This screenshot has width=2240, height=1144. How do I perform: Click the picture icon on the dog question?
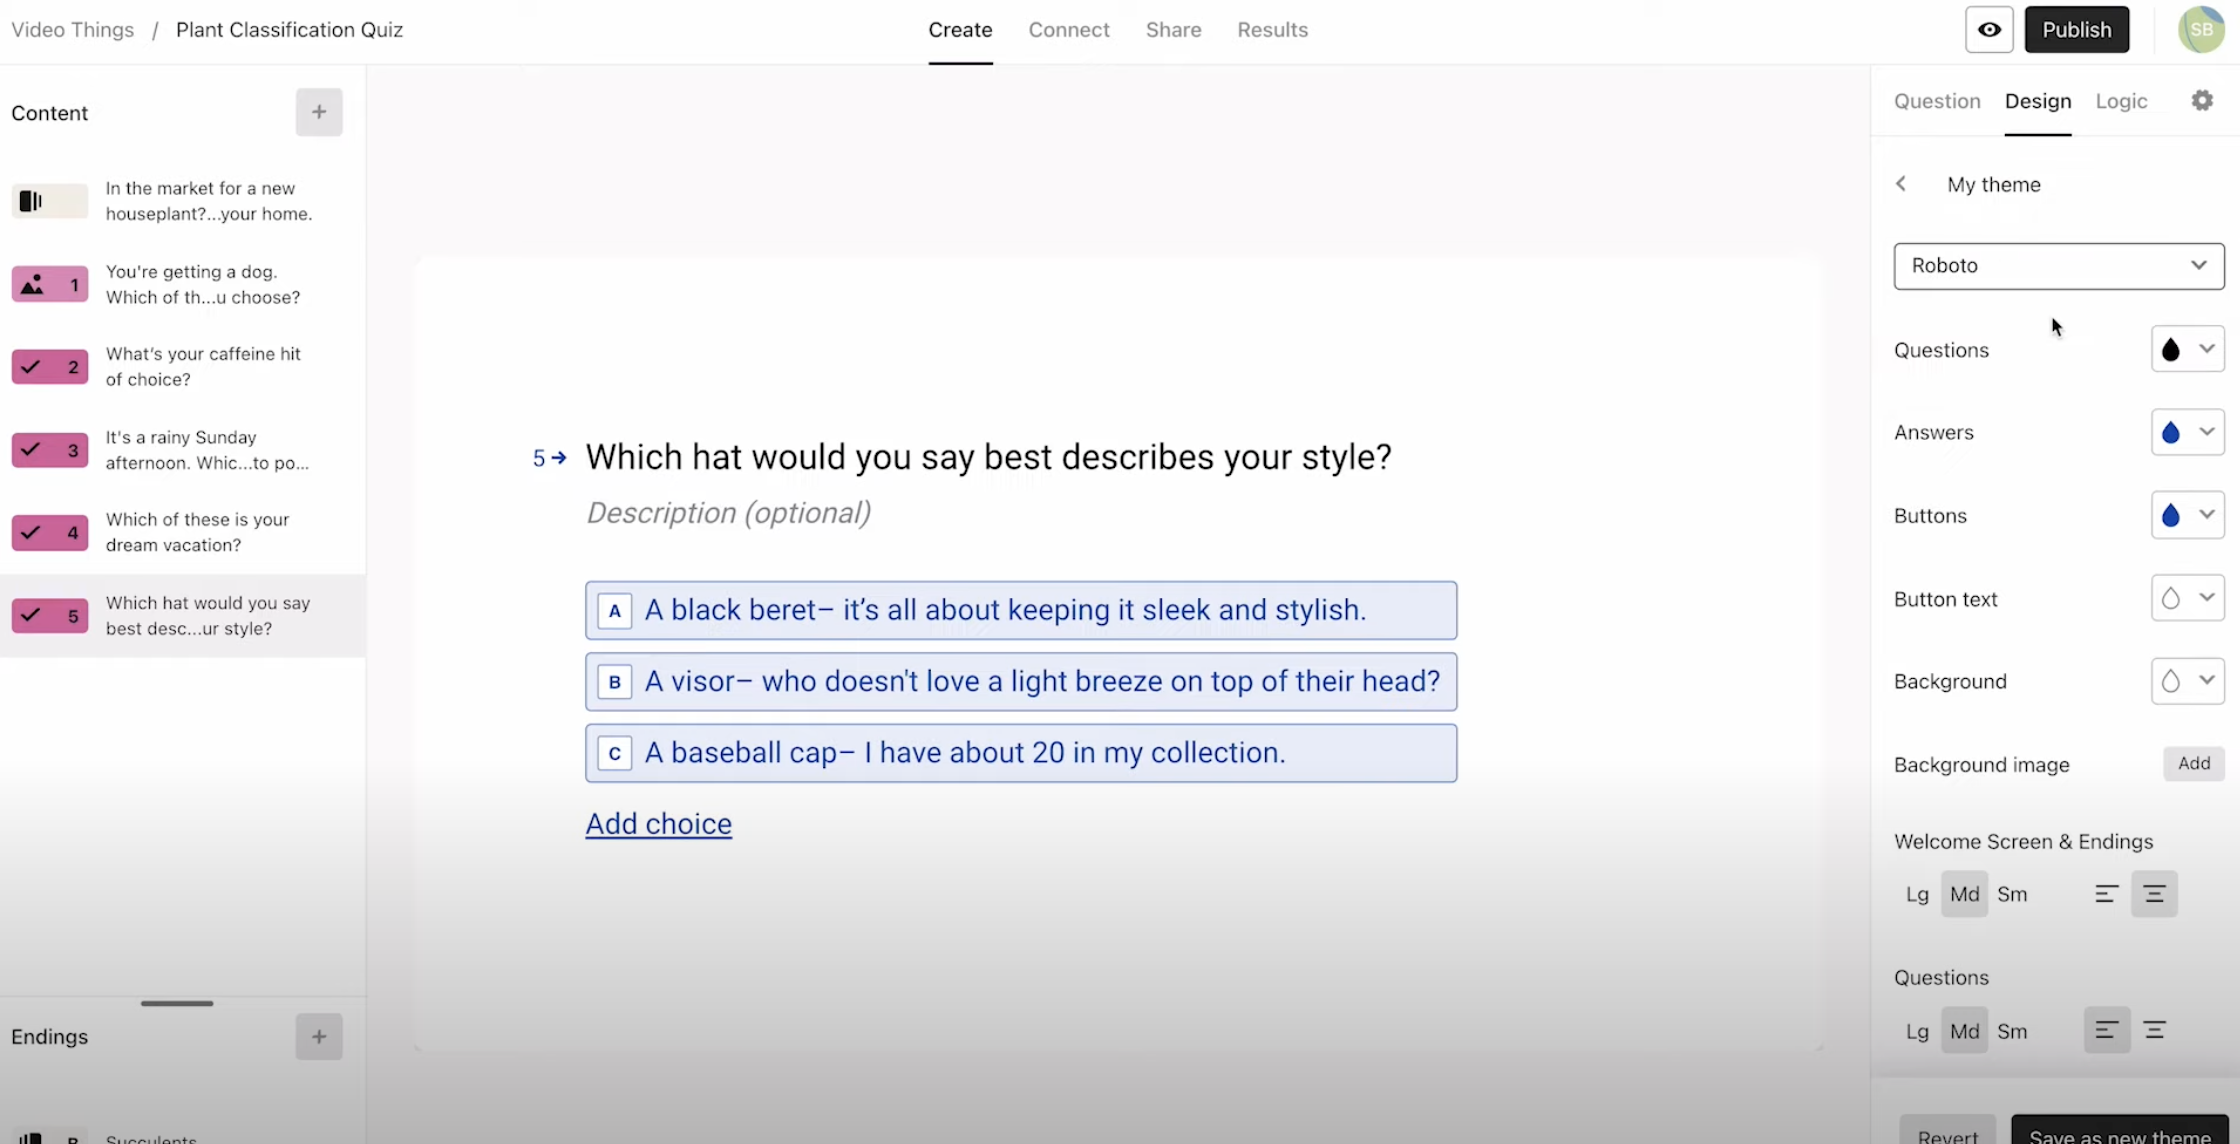point(33,284)
